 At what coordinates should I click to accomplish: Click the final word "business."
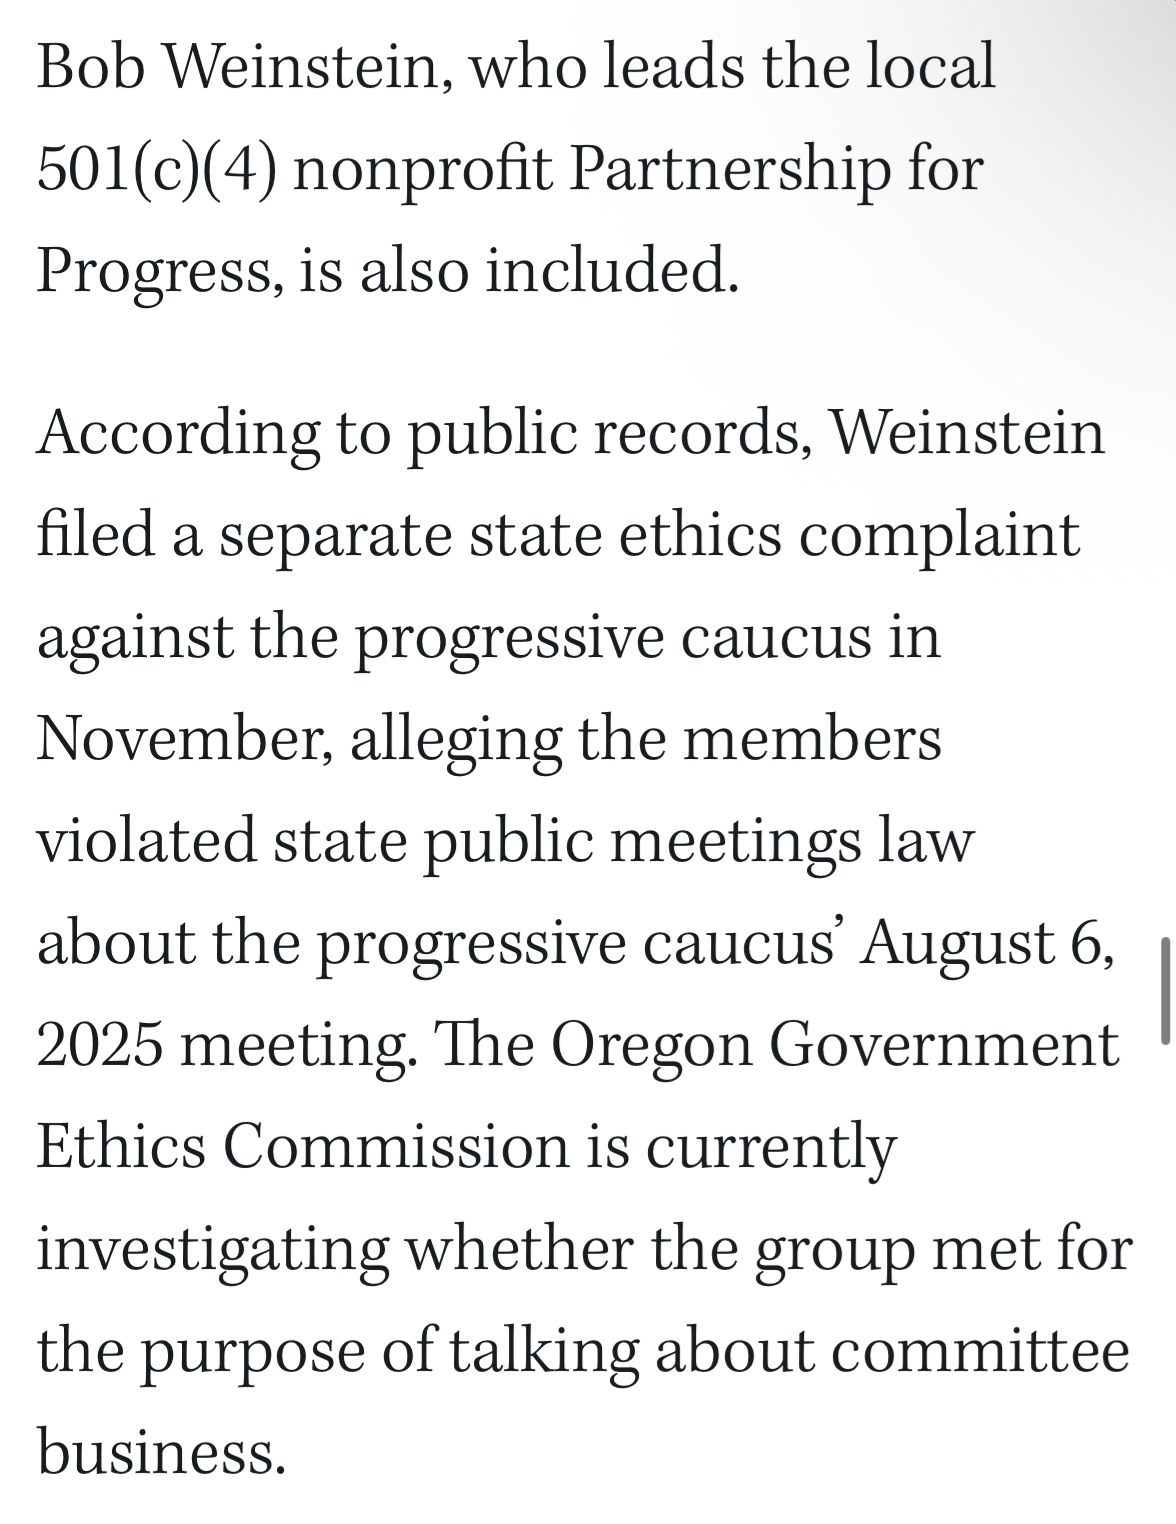(x=161, y=1454)
